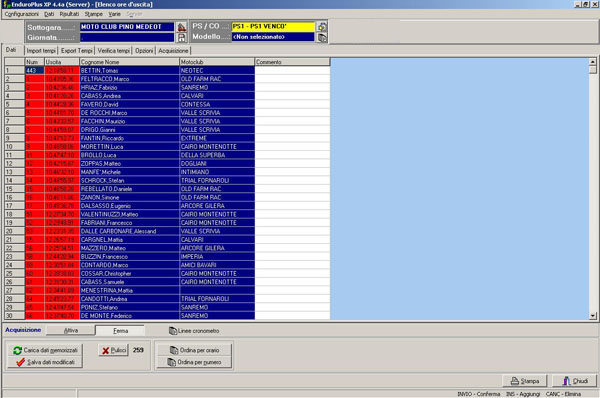
Task: Click the Pulisci red X button
Action: click(114, 350)
